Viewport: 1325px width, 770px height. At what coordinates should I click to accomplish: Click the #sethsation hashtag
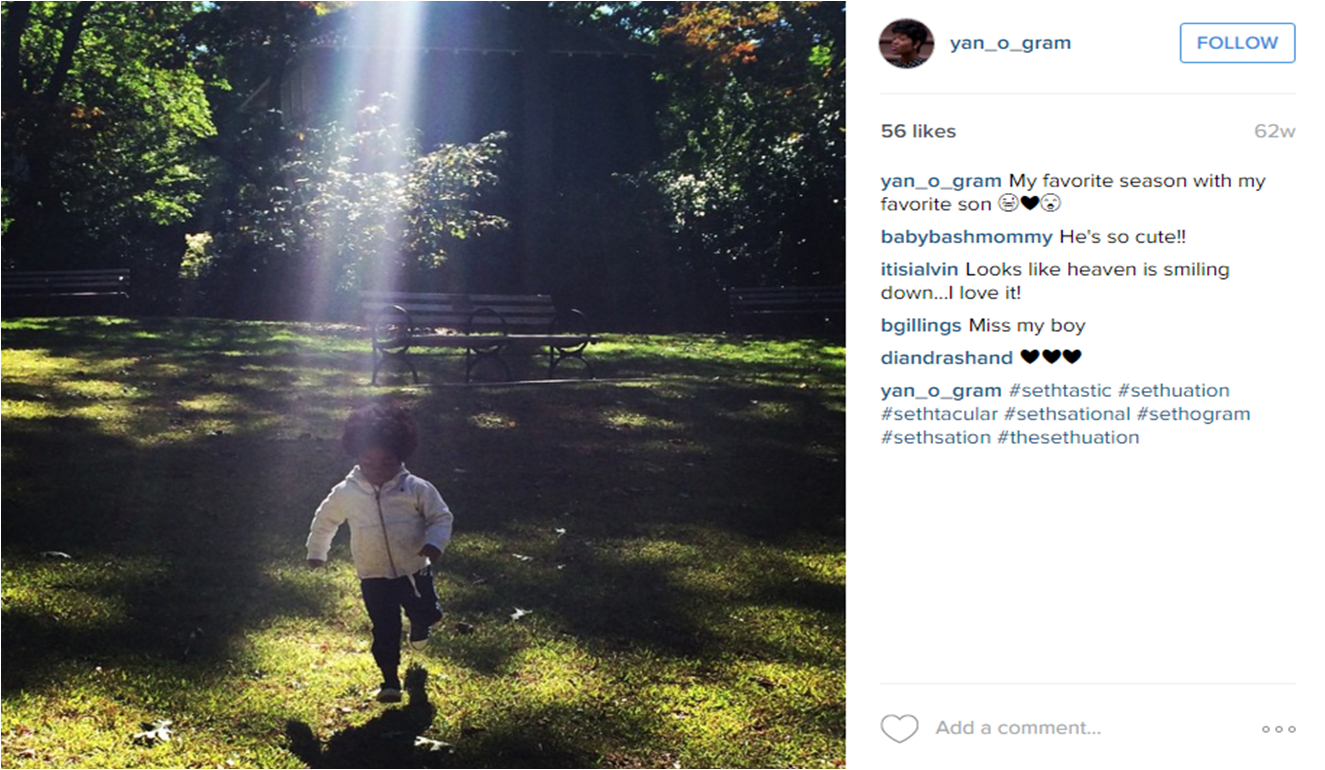pyautogui.click(x=936, y=437)
